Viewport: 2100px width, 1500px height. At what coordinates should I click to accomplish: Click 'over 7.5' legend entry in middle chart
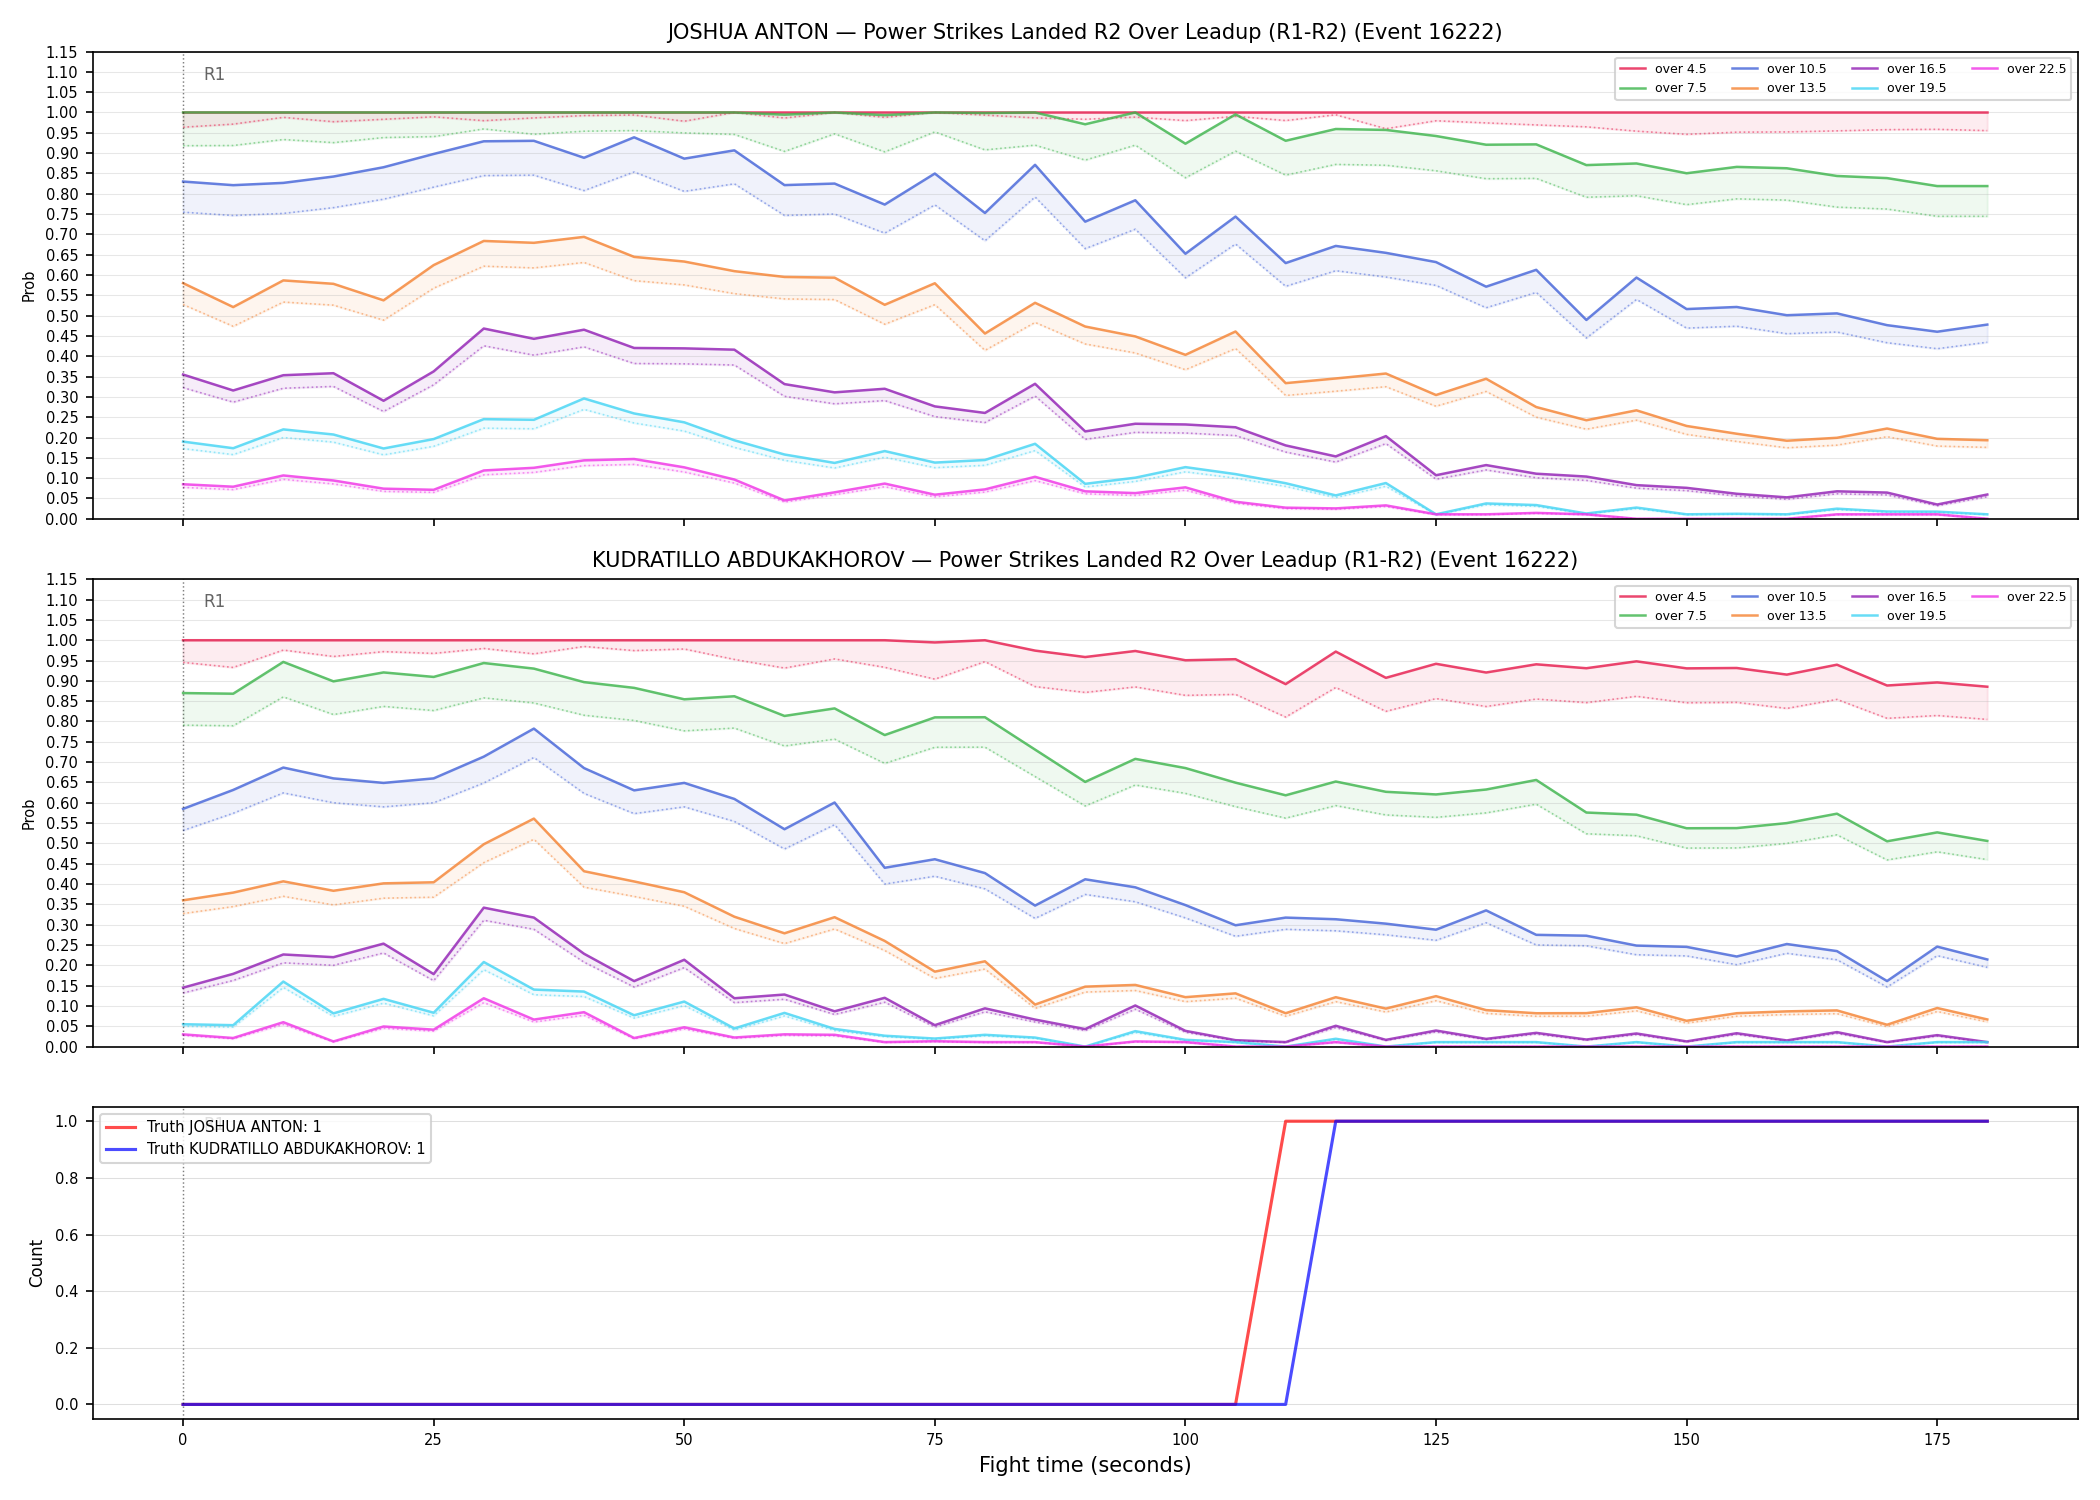(x=1663, y=616)
